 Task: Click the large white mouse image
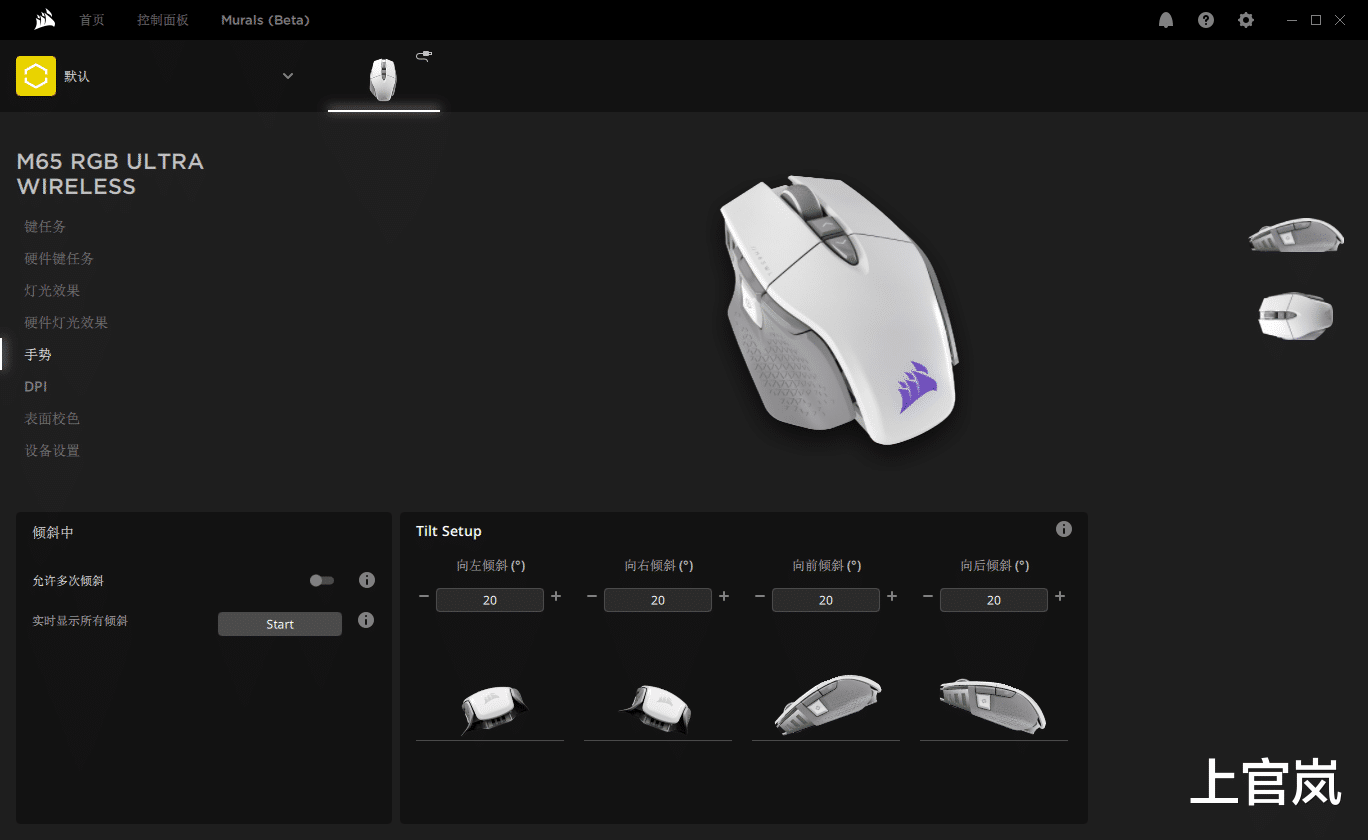[x=838, y=310]
